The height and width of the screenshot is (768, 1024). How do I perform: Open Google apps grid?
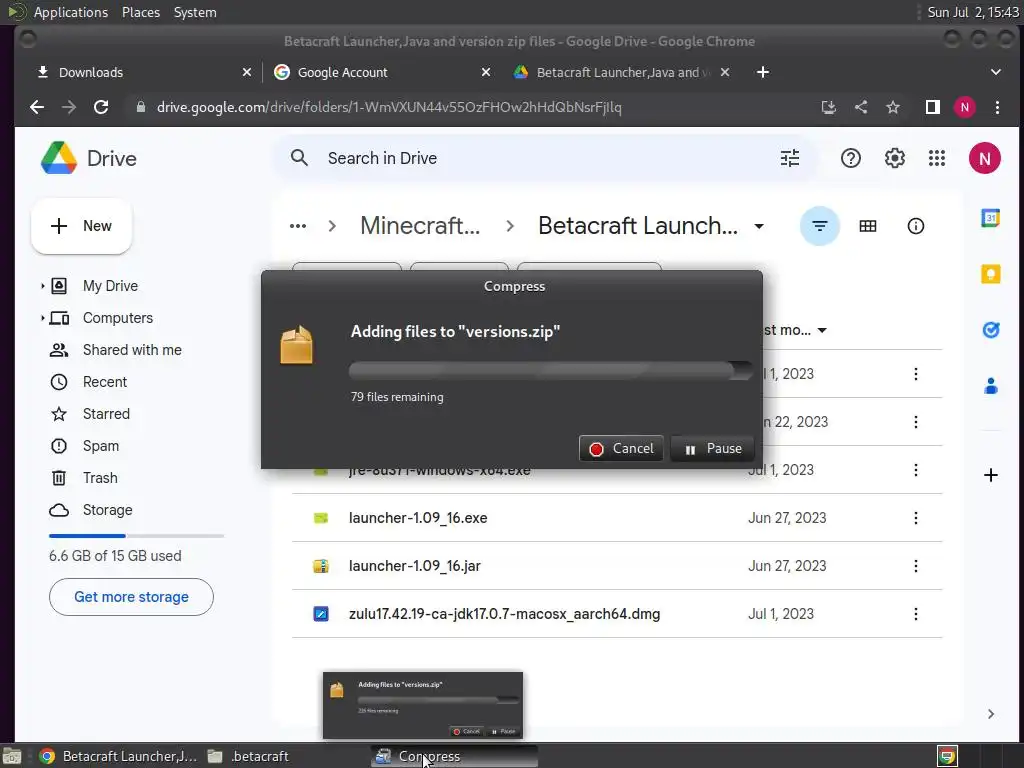(x=936, y=158)
